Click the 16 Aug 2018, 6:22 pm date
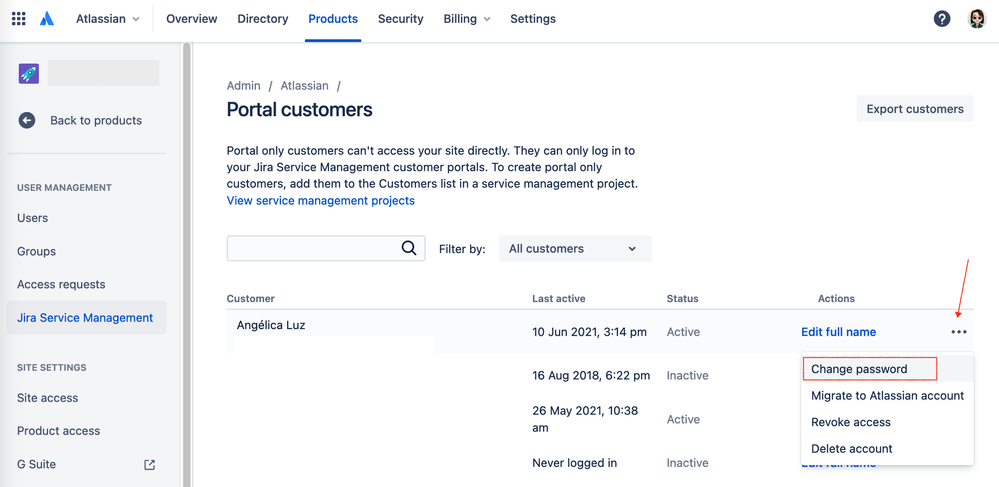999x487 pixels. [591, 375]
